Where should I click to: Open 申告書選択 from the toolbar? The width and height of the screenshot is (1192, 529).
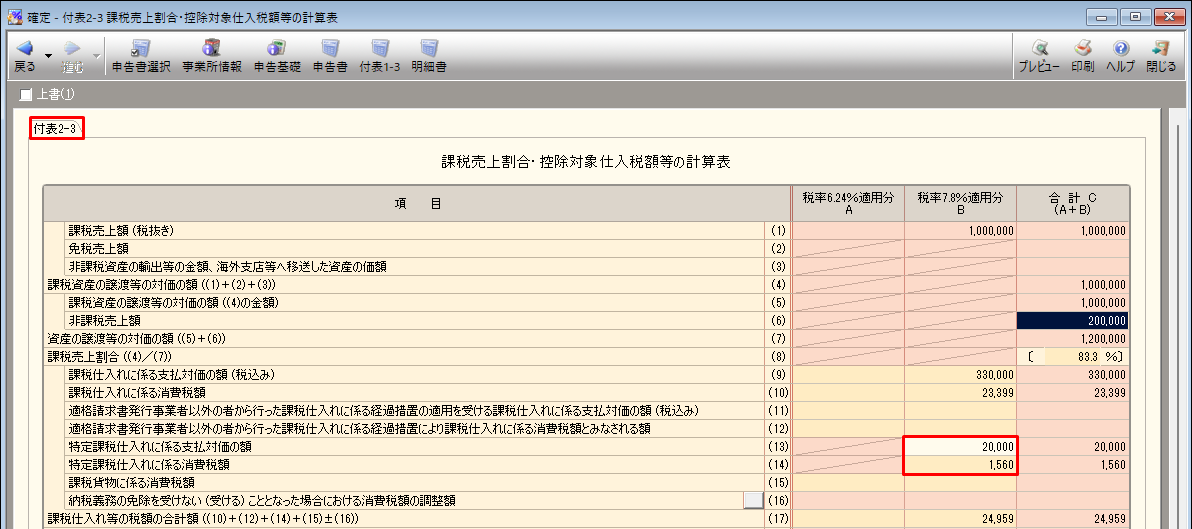coord(141,56)
